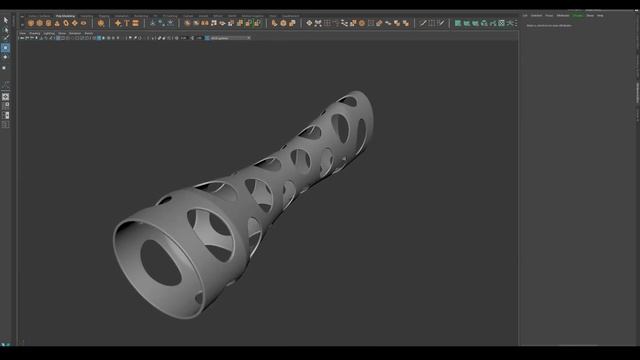Switch to the Rotate tool

pyautogui.click(x=5, y=58)
